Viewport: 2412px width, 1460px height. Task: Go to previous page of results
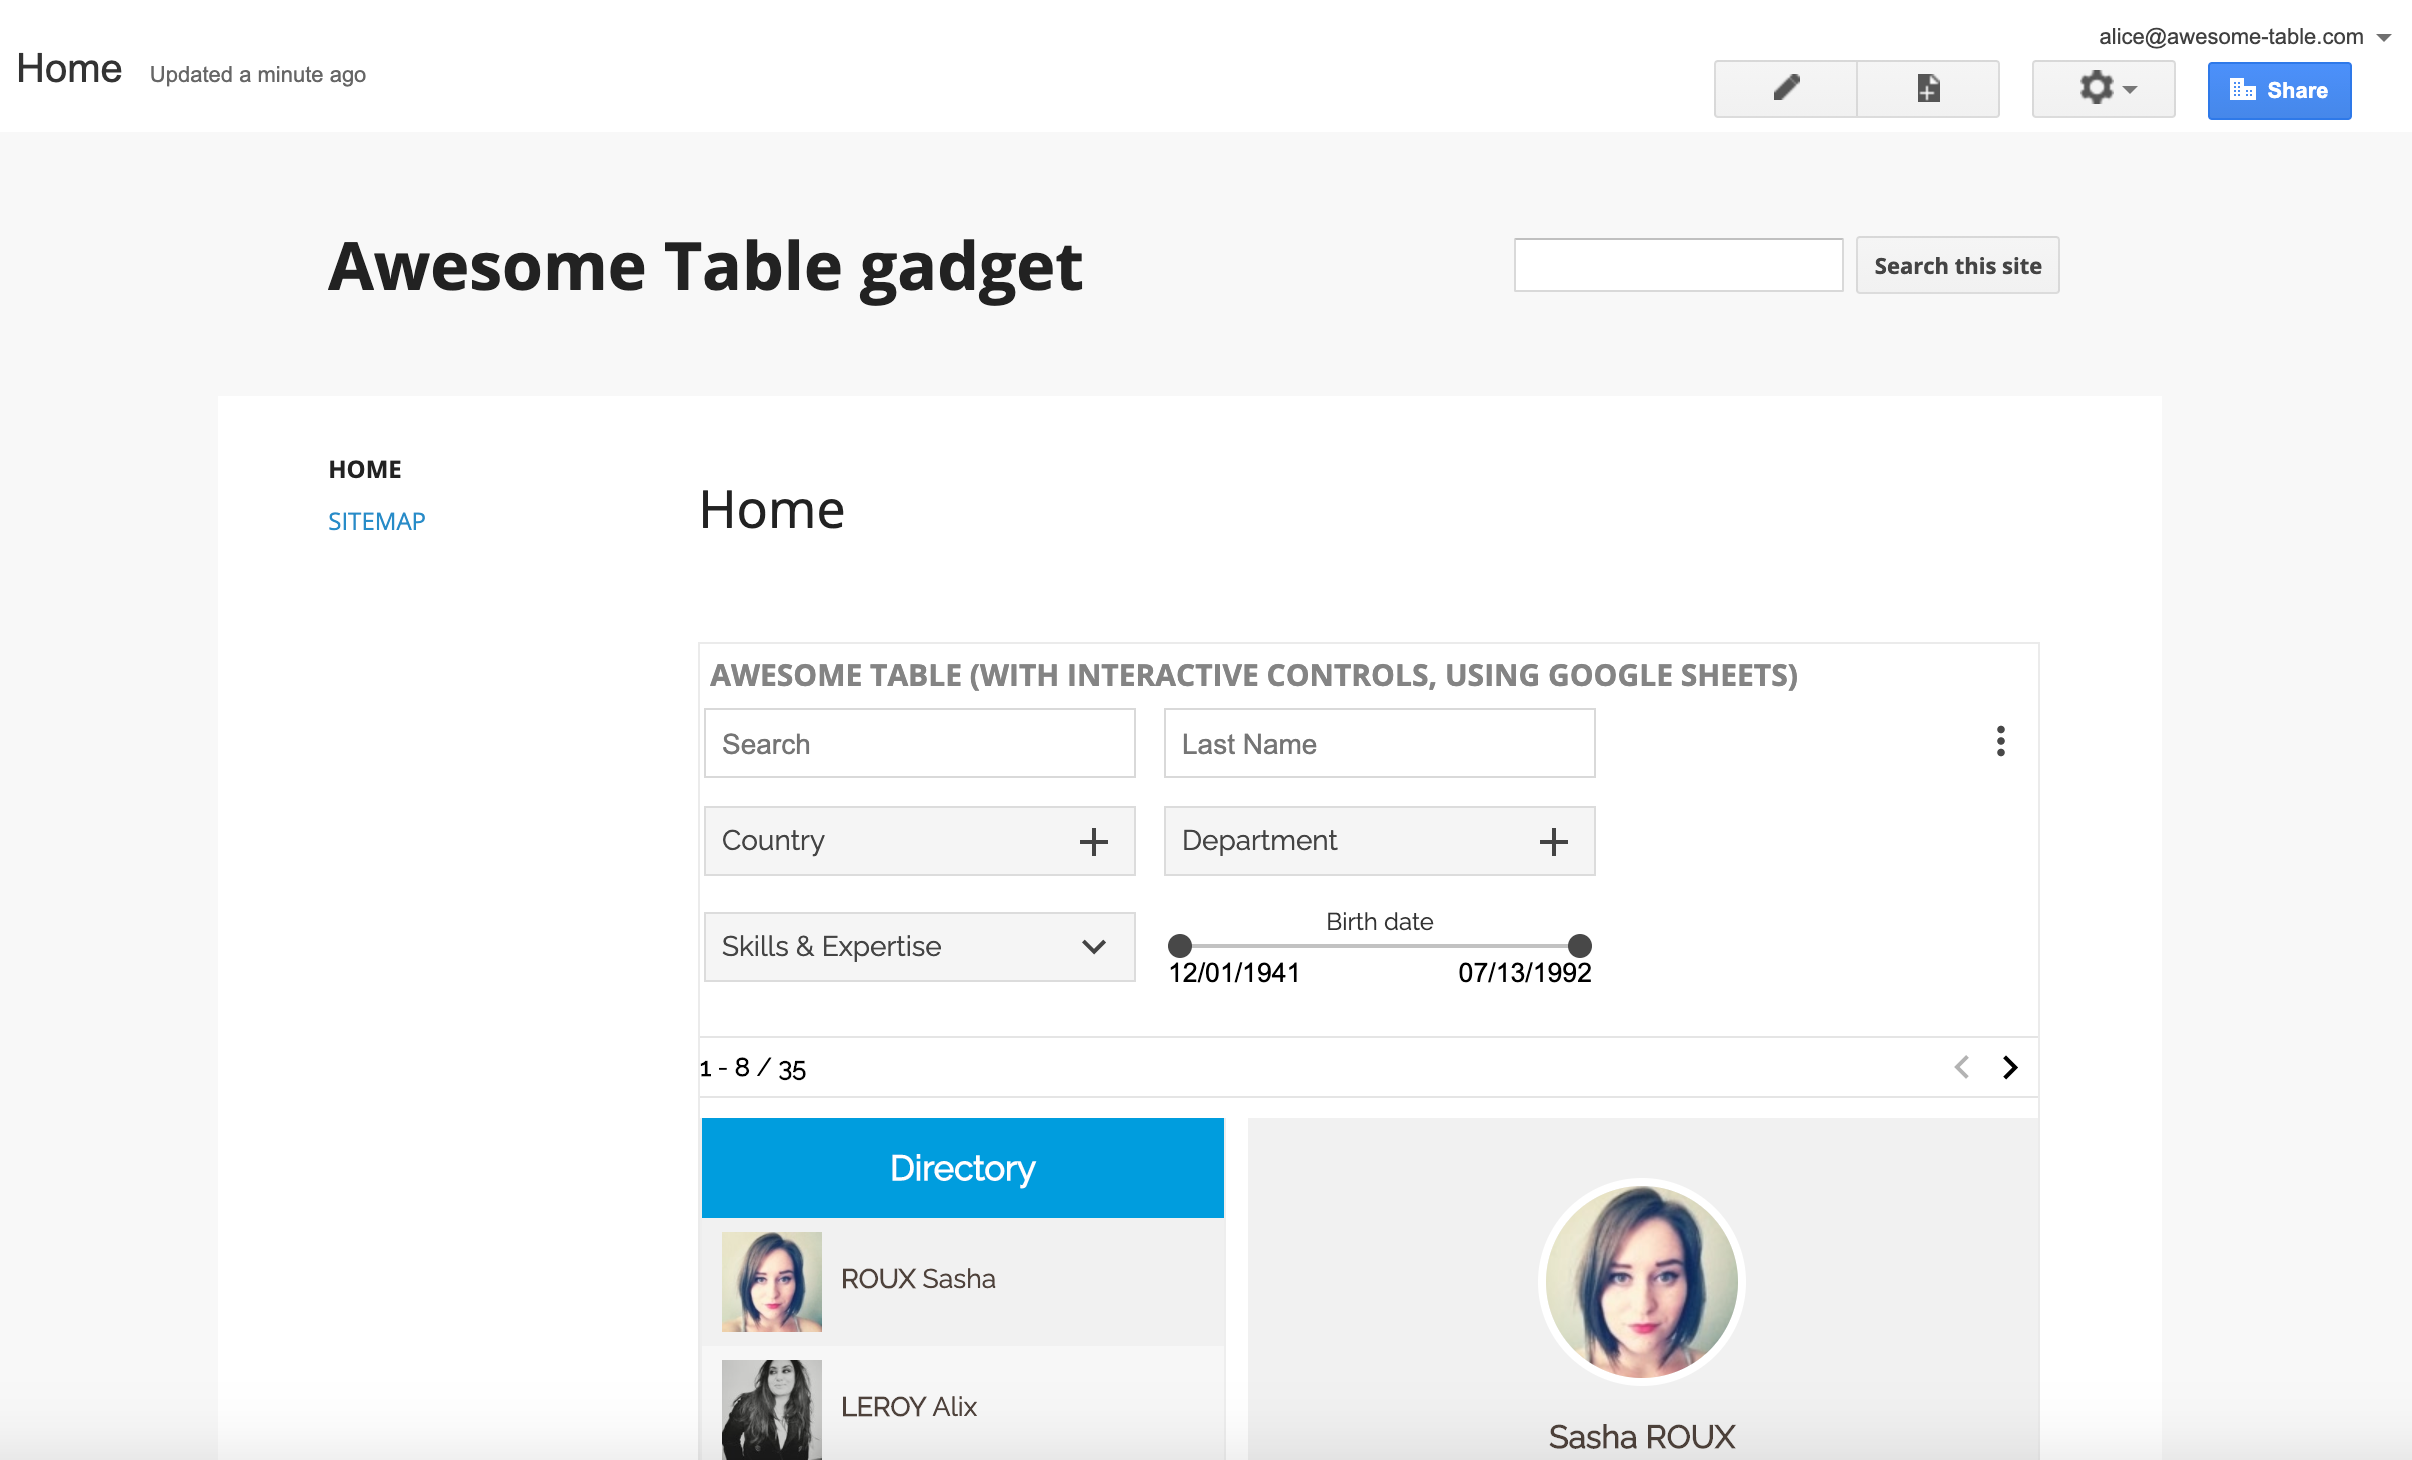tap(1962, 1067)
